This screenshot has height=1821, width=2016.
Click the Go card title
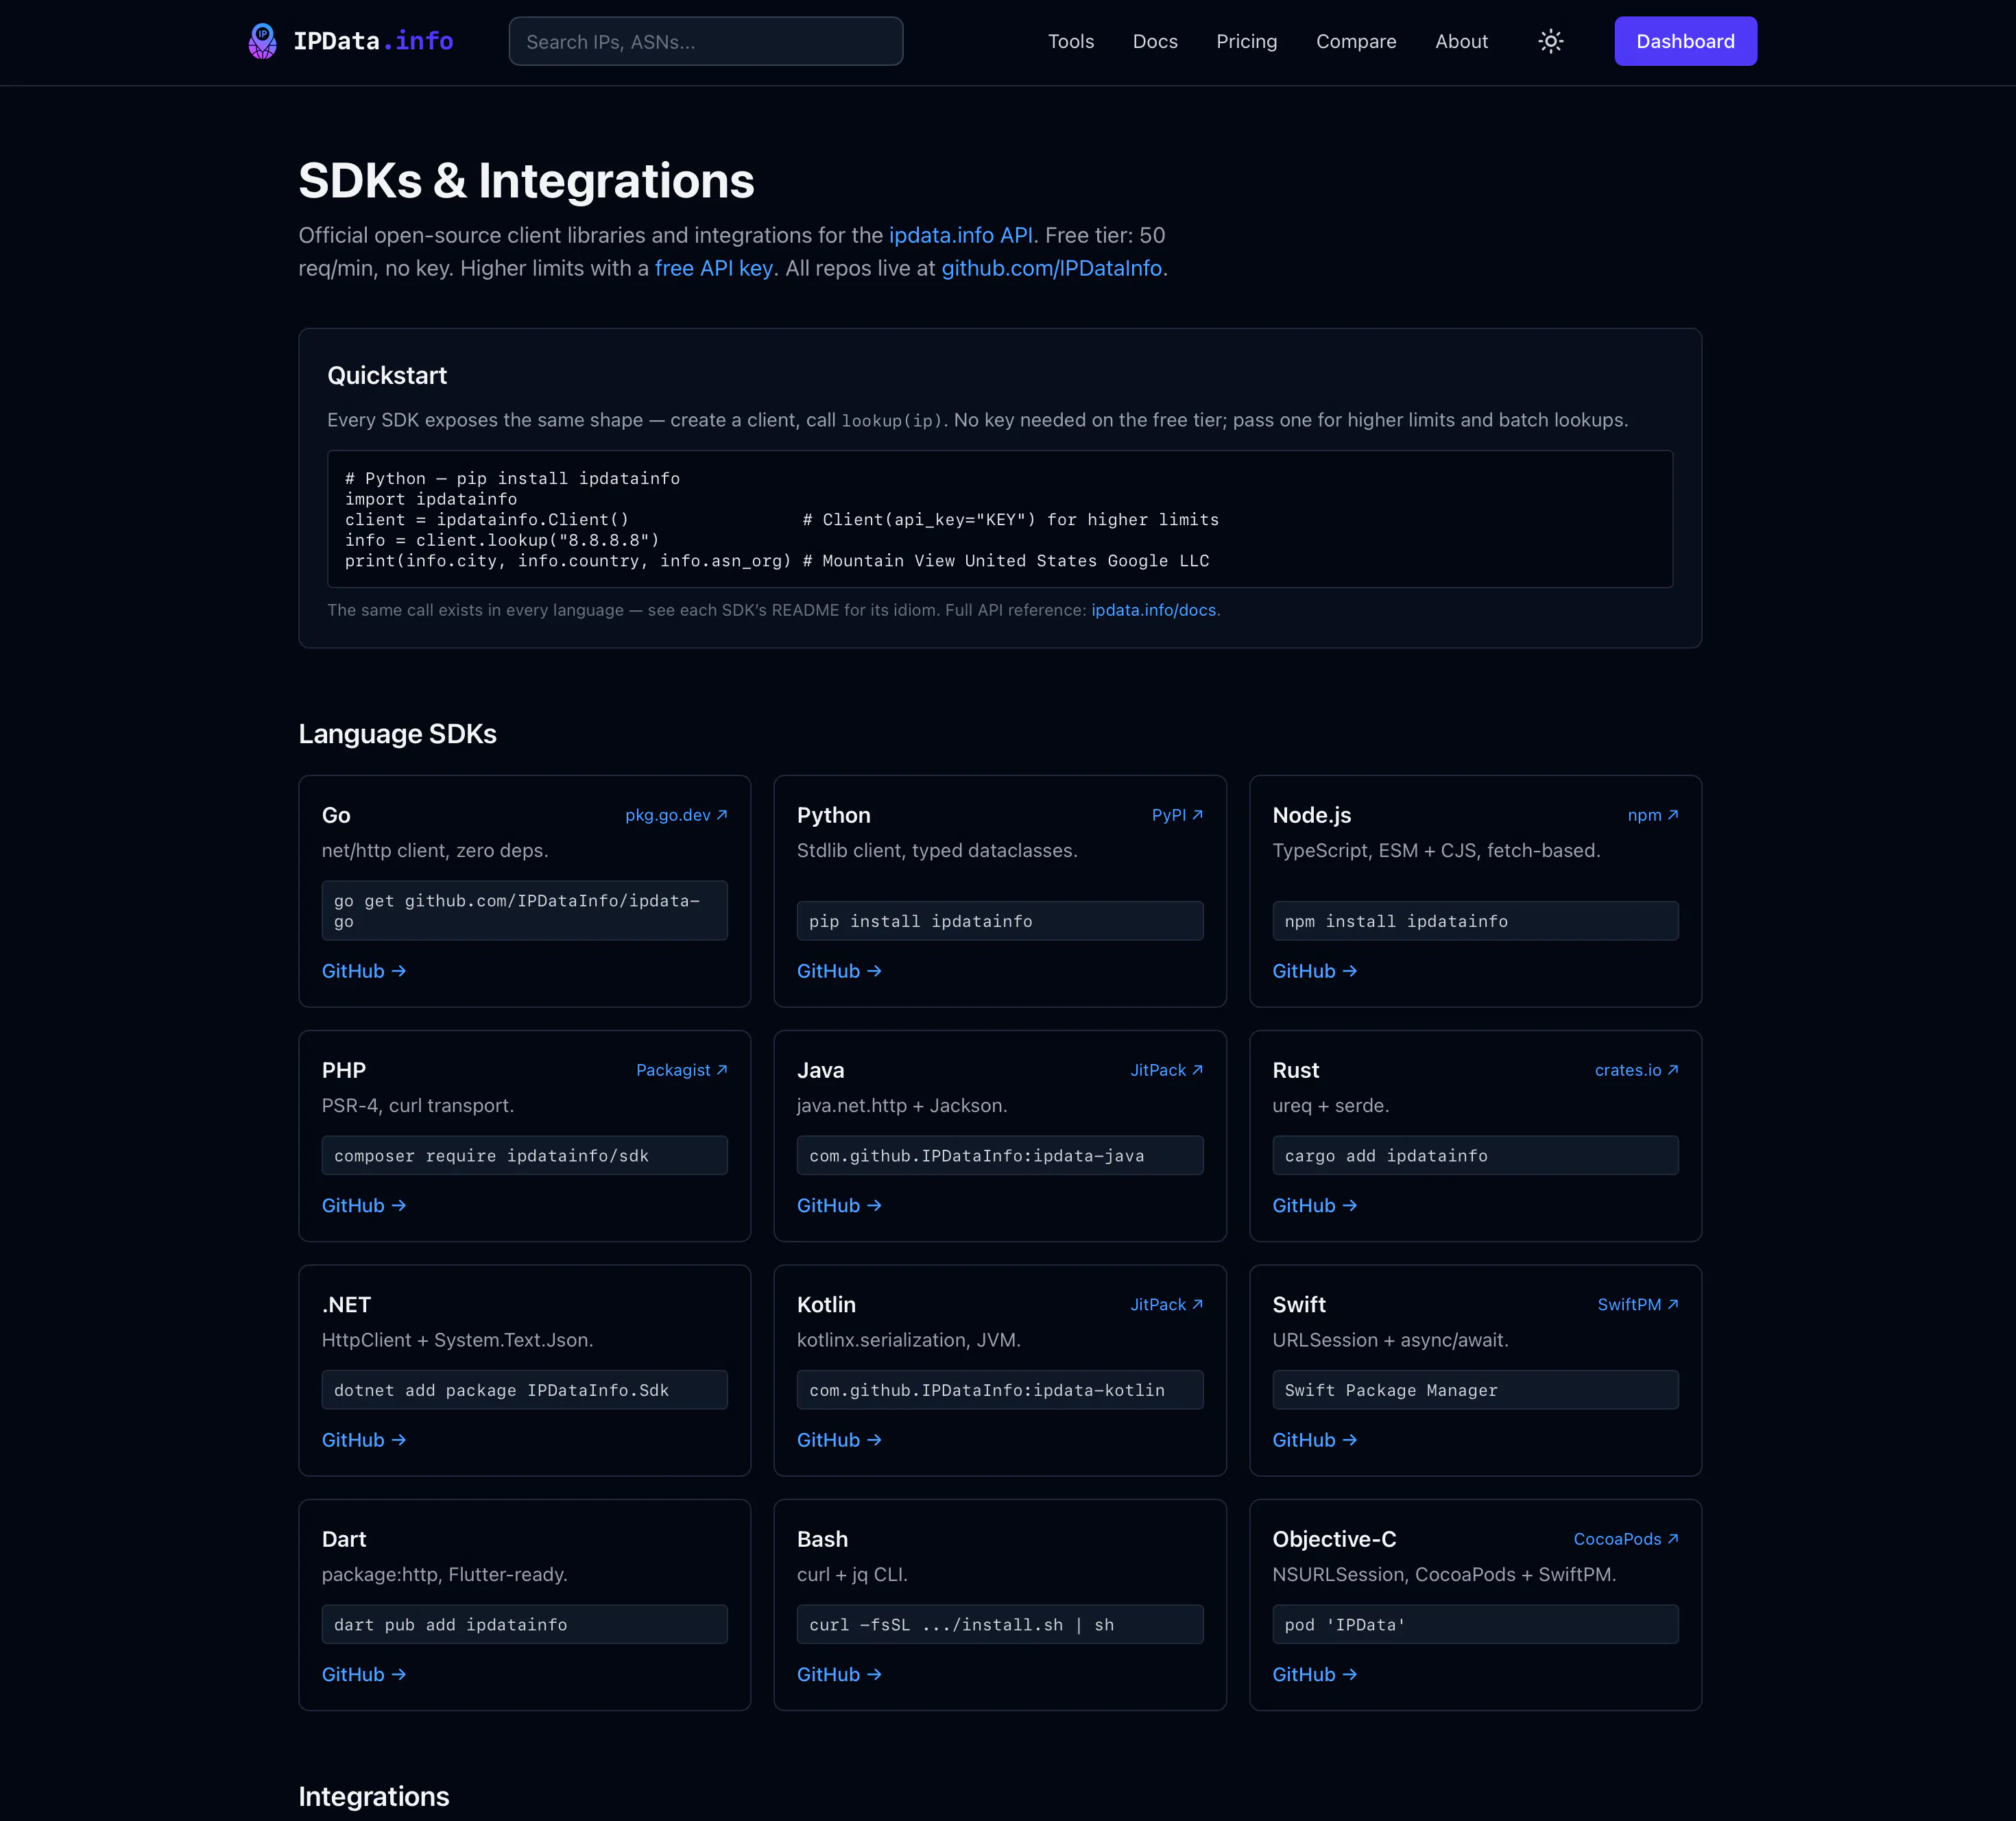tap(336, 815)
